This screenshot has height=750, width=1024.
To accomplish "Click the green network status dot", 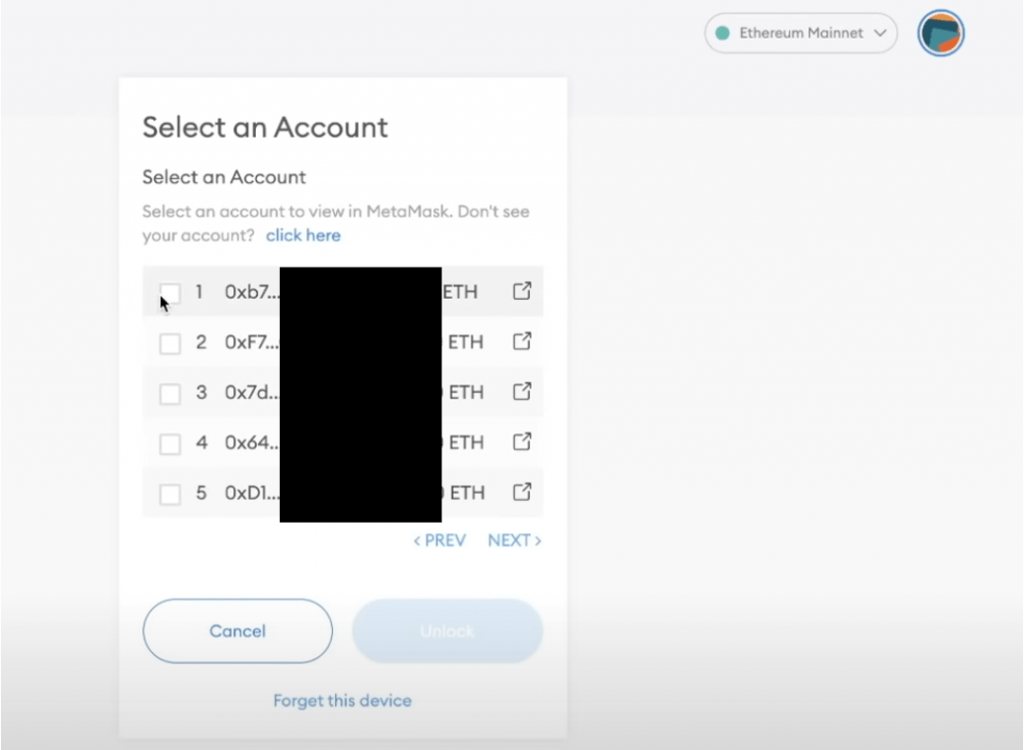I will [723, 34].
